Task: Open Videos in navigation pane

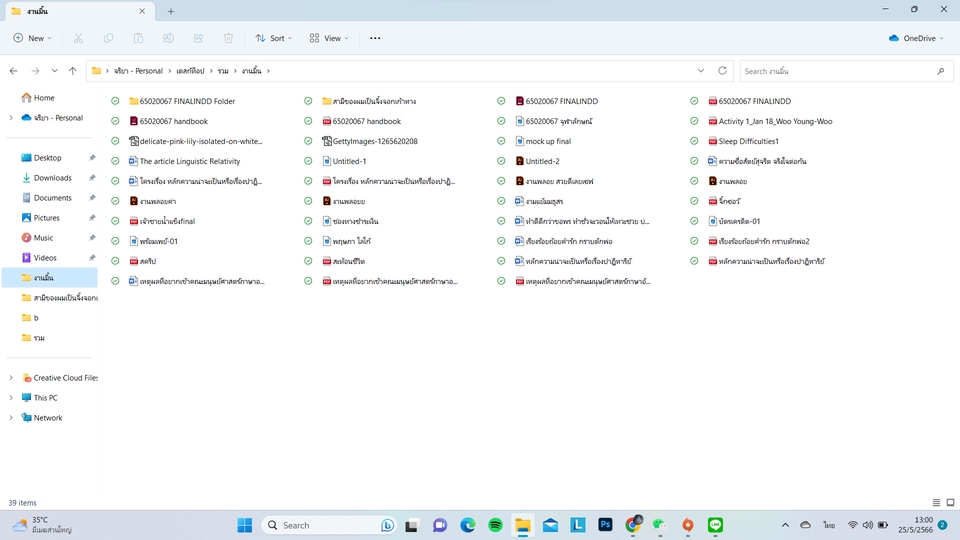Action: pos(45,258)
